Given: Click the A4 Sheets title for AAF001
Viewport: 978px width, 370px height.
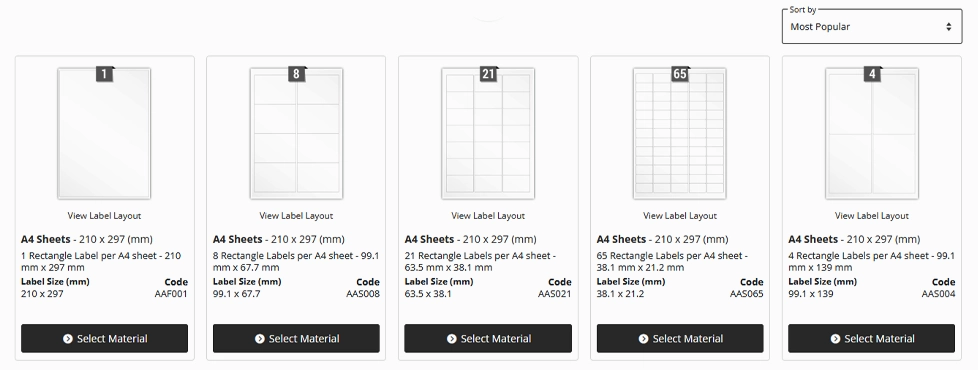Looking at the screenshot, I should (46, 239).
